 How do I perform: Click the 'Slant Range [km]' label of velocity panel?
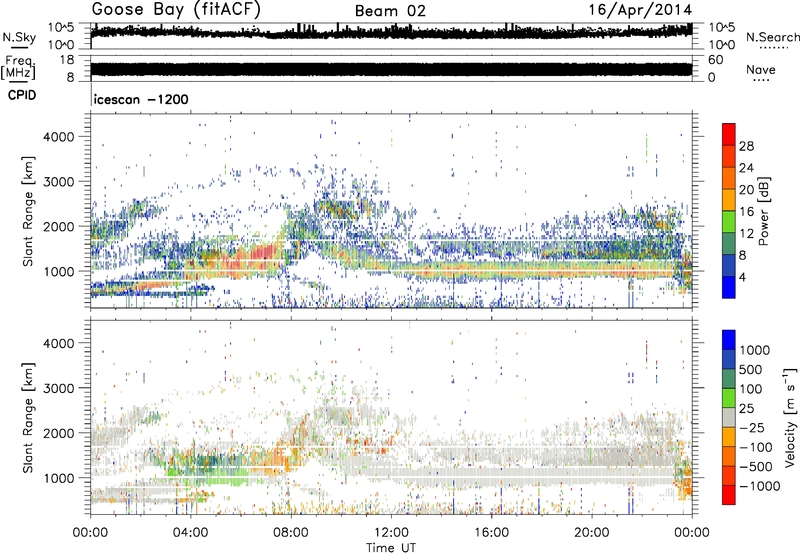coord(28,417)
